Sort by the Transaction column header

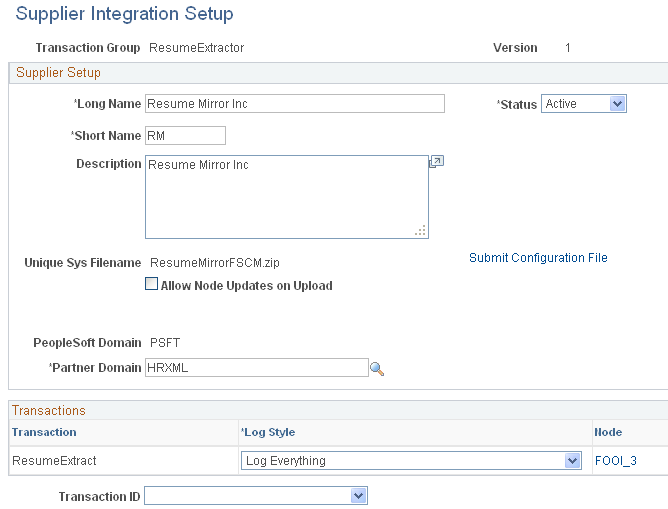pos(44,432)
